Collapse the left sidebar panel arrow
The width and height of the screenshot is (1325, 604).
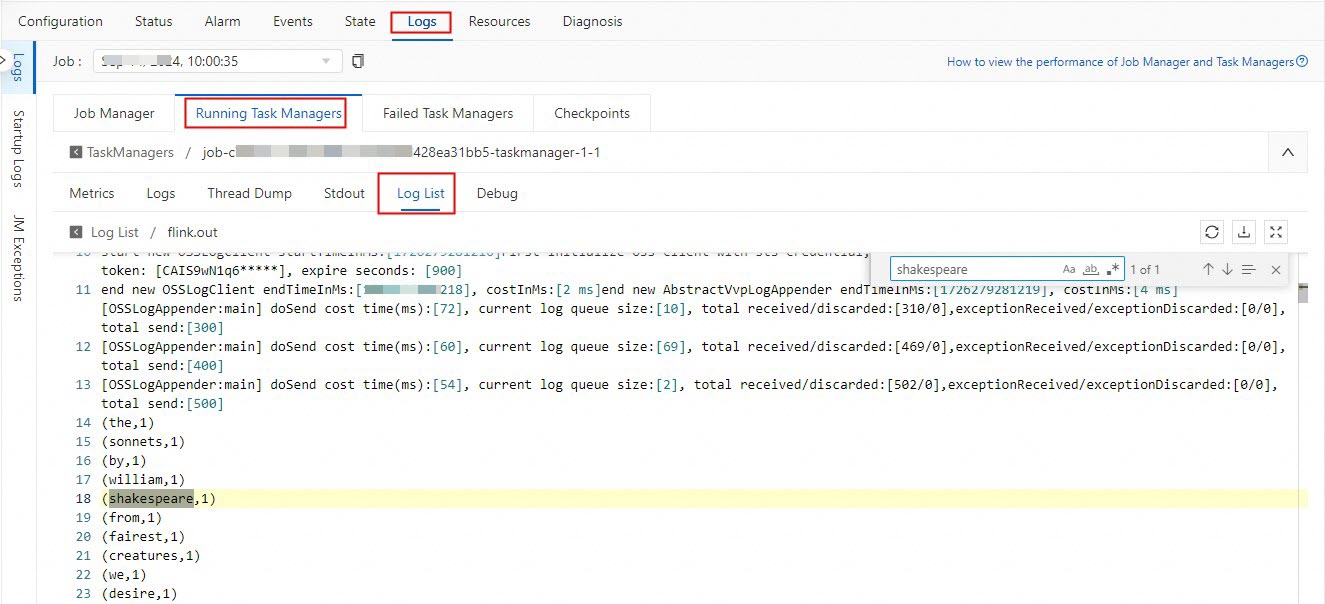coord(5,62)
